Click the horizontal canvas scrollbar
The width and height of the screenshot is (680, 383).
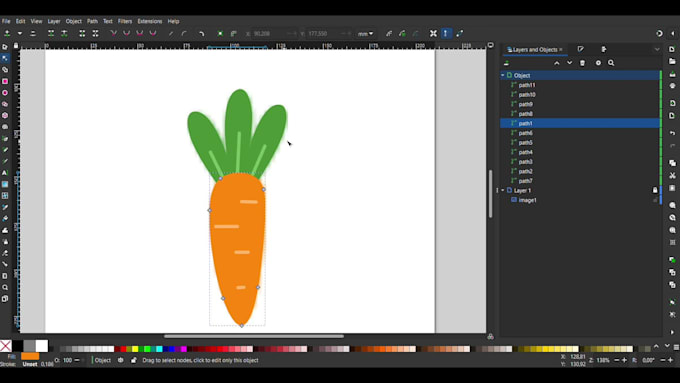click(x=254, y=336)
